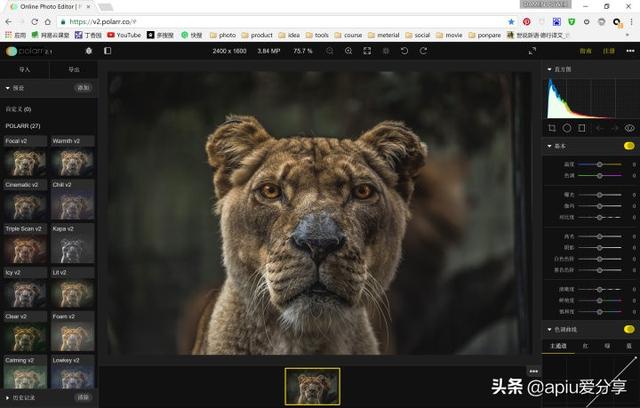
Task: Toggle the yellow switch for basic adjustments
Action: pyautogui.click(x=629, y=146)
